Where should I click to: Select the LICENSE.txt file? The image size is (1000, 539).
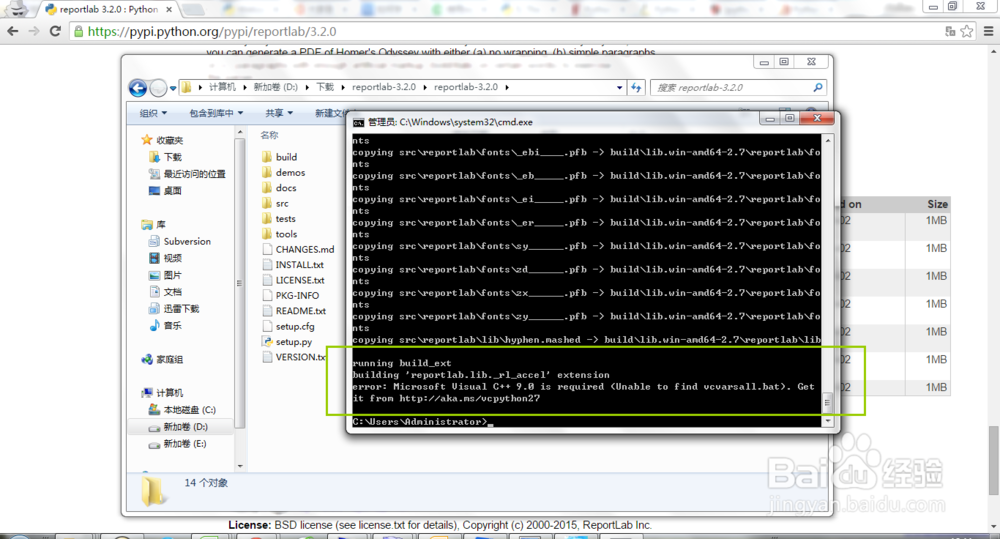point(300,280)
